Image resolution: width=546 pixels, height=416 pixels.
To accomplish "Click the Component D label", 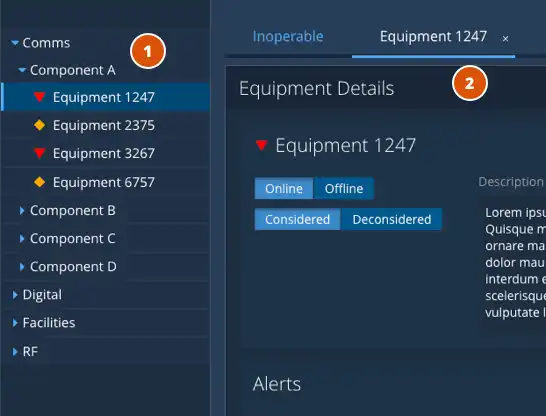I will 73,267.
